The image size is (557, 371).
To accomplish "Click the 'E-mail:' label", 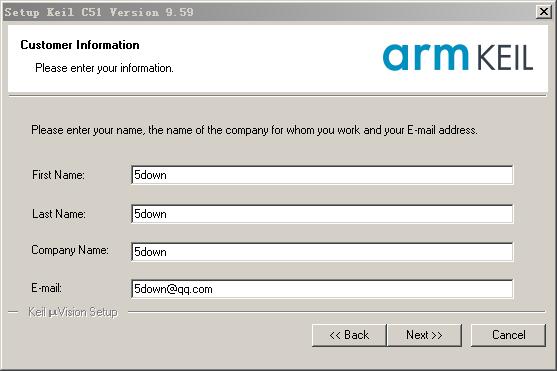I will point(47,288).
